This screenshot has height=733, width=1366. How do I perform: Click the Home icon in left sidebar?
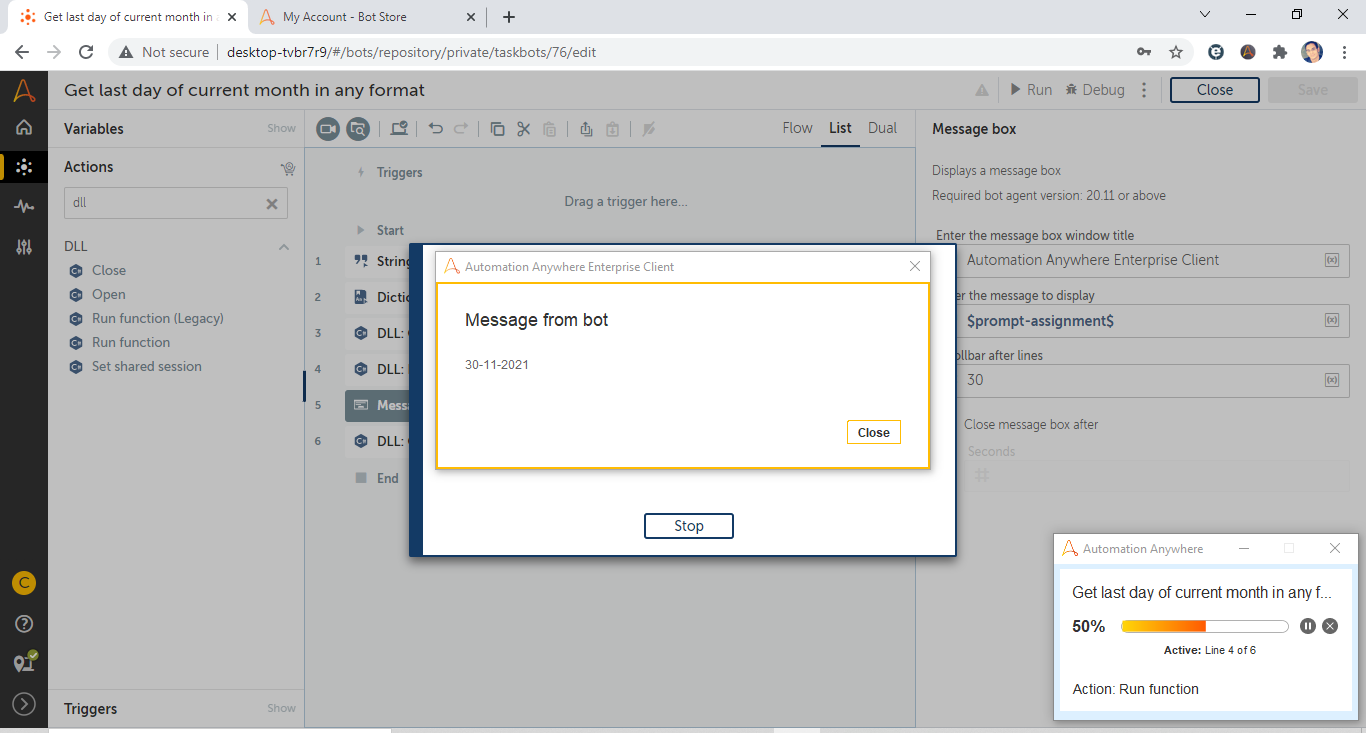click(x=24, y=127)
